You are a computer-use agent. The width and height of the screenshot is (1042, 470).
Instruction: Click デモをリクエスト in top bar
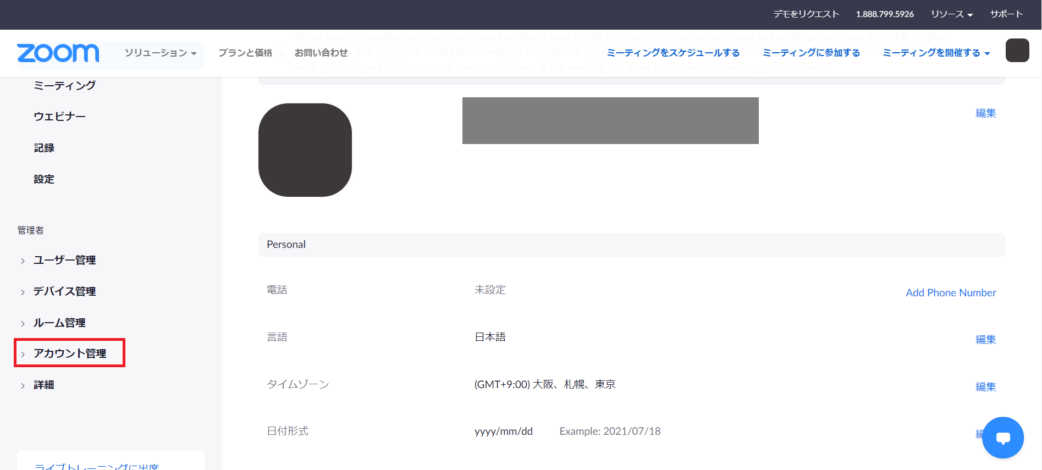806,14
